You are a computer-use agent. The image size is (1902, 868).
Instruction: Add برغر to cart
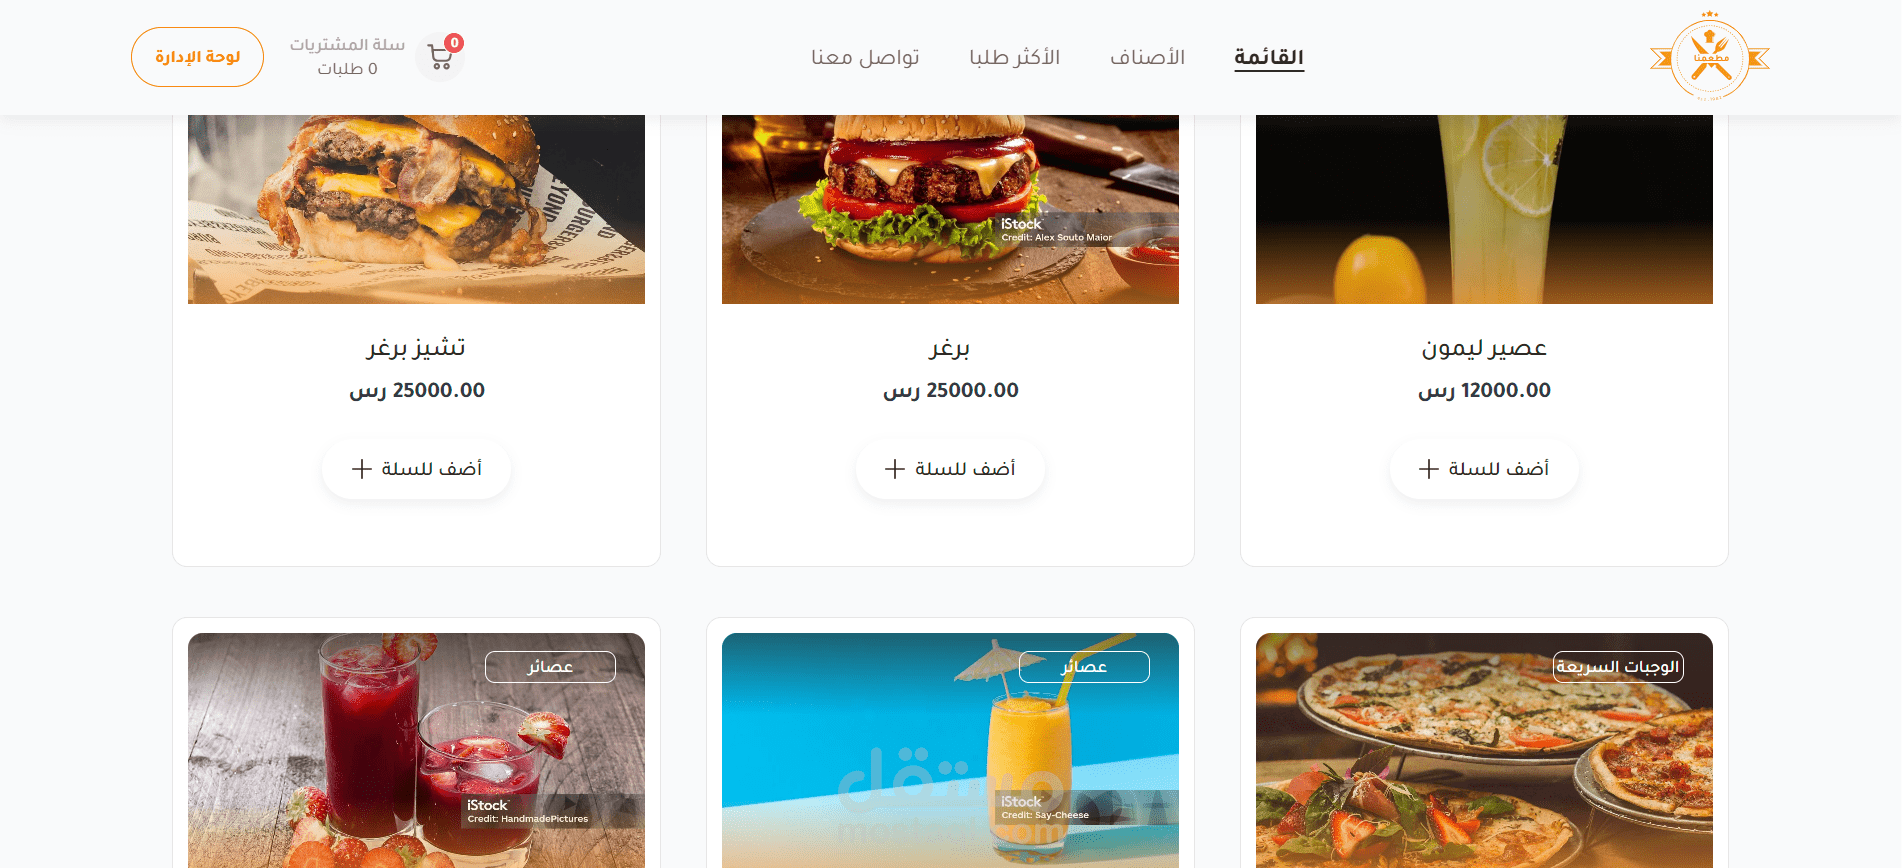click(x=950, y=469)
